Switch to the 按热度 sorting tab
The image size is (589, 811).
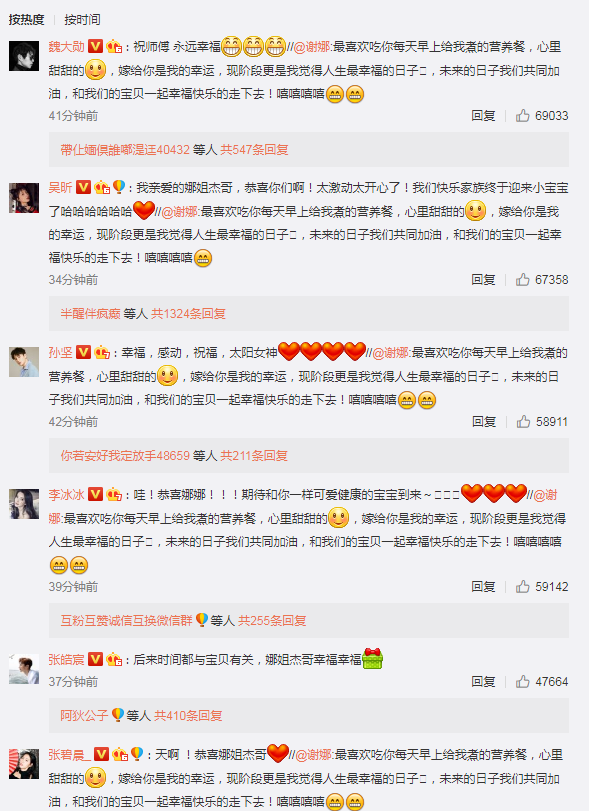26,20
